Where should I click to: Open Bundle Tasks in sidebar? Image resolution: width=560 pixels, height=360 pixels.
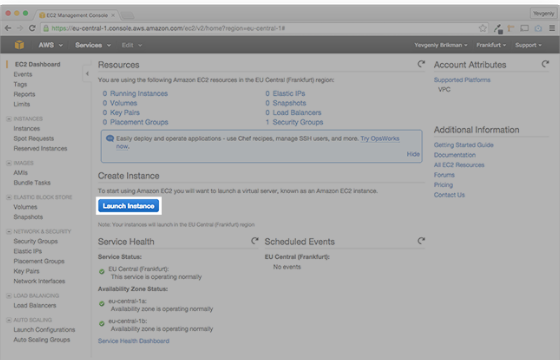tap(32, 183)
